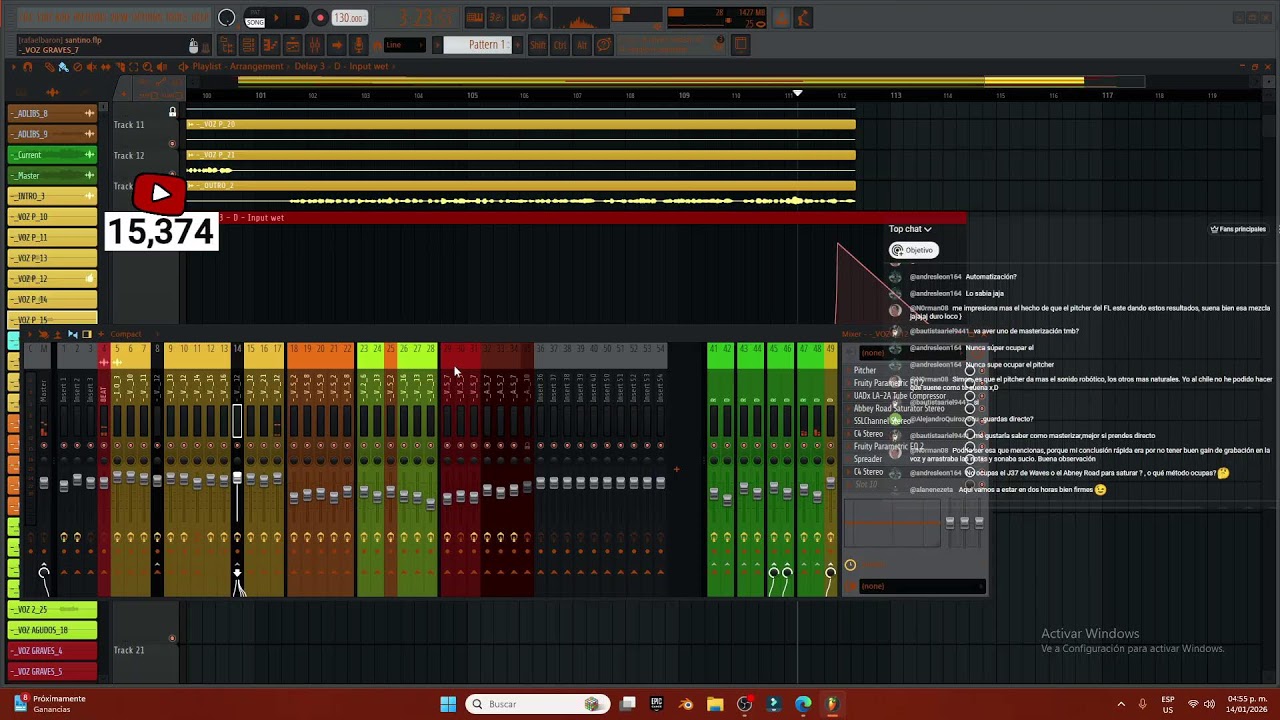Click the selected Insert 14 volume fader
1280x720 pixels.
[237, 478]
